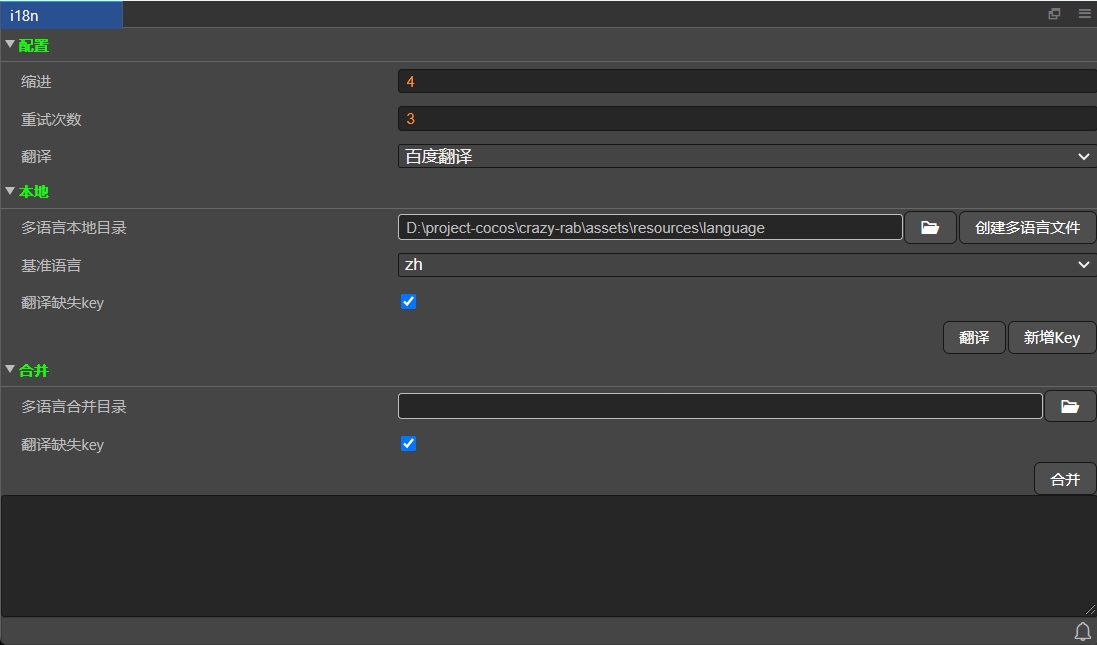
Task: Uncheck 翻译缺失key in 合并 section
Action: click(x=408, y=444)
